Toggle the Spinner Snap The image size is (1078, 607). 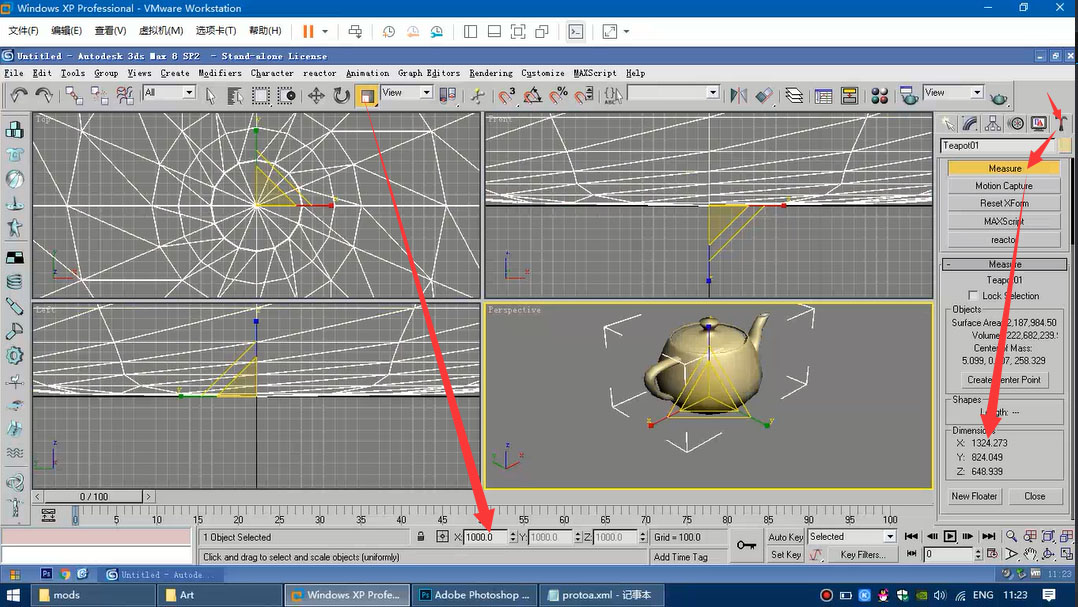pos(584,96)
